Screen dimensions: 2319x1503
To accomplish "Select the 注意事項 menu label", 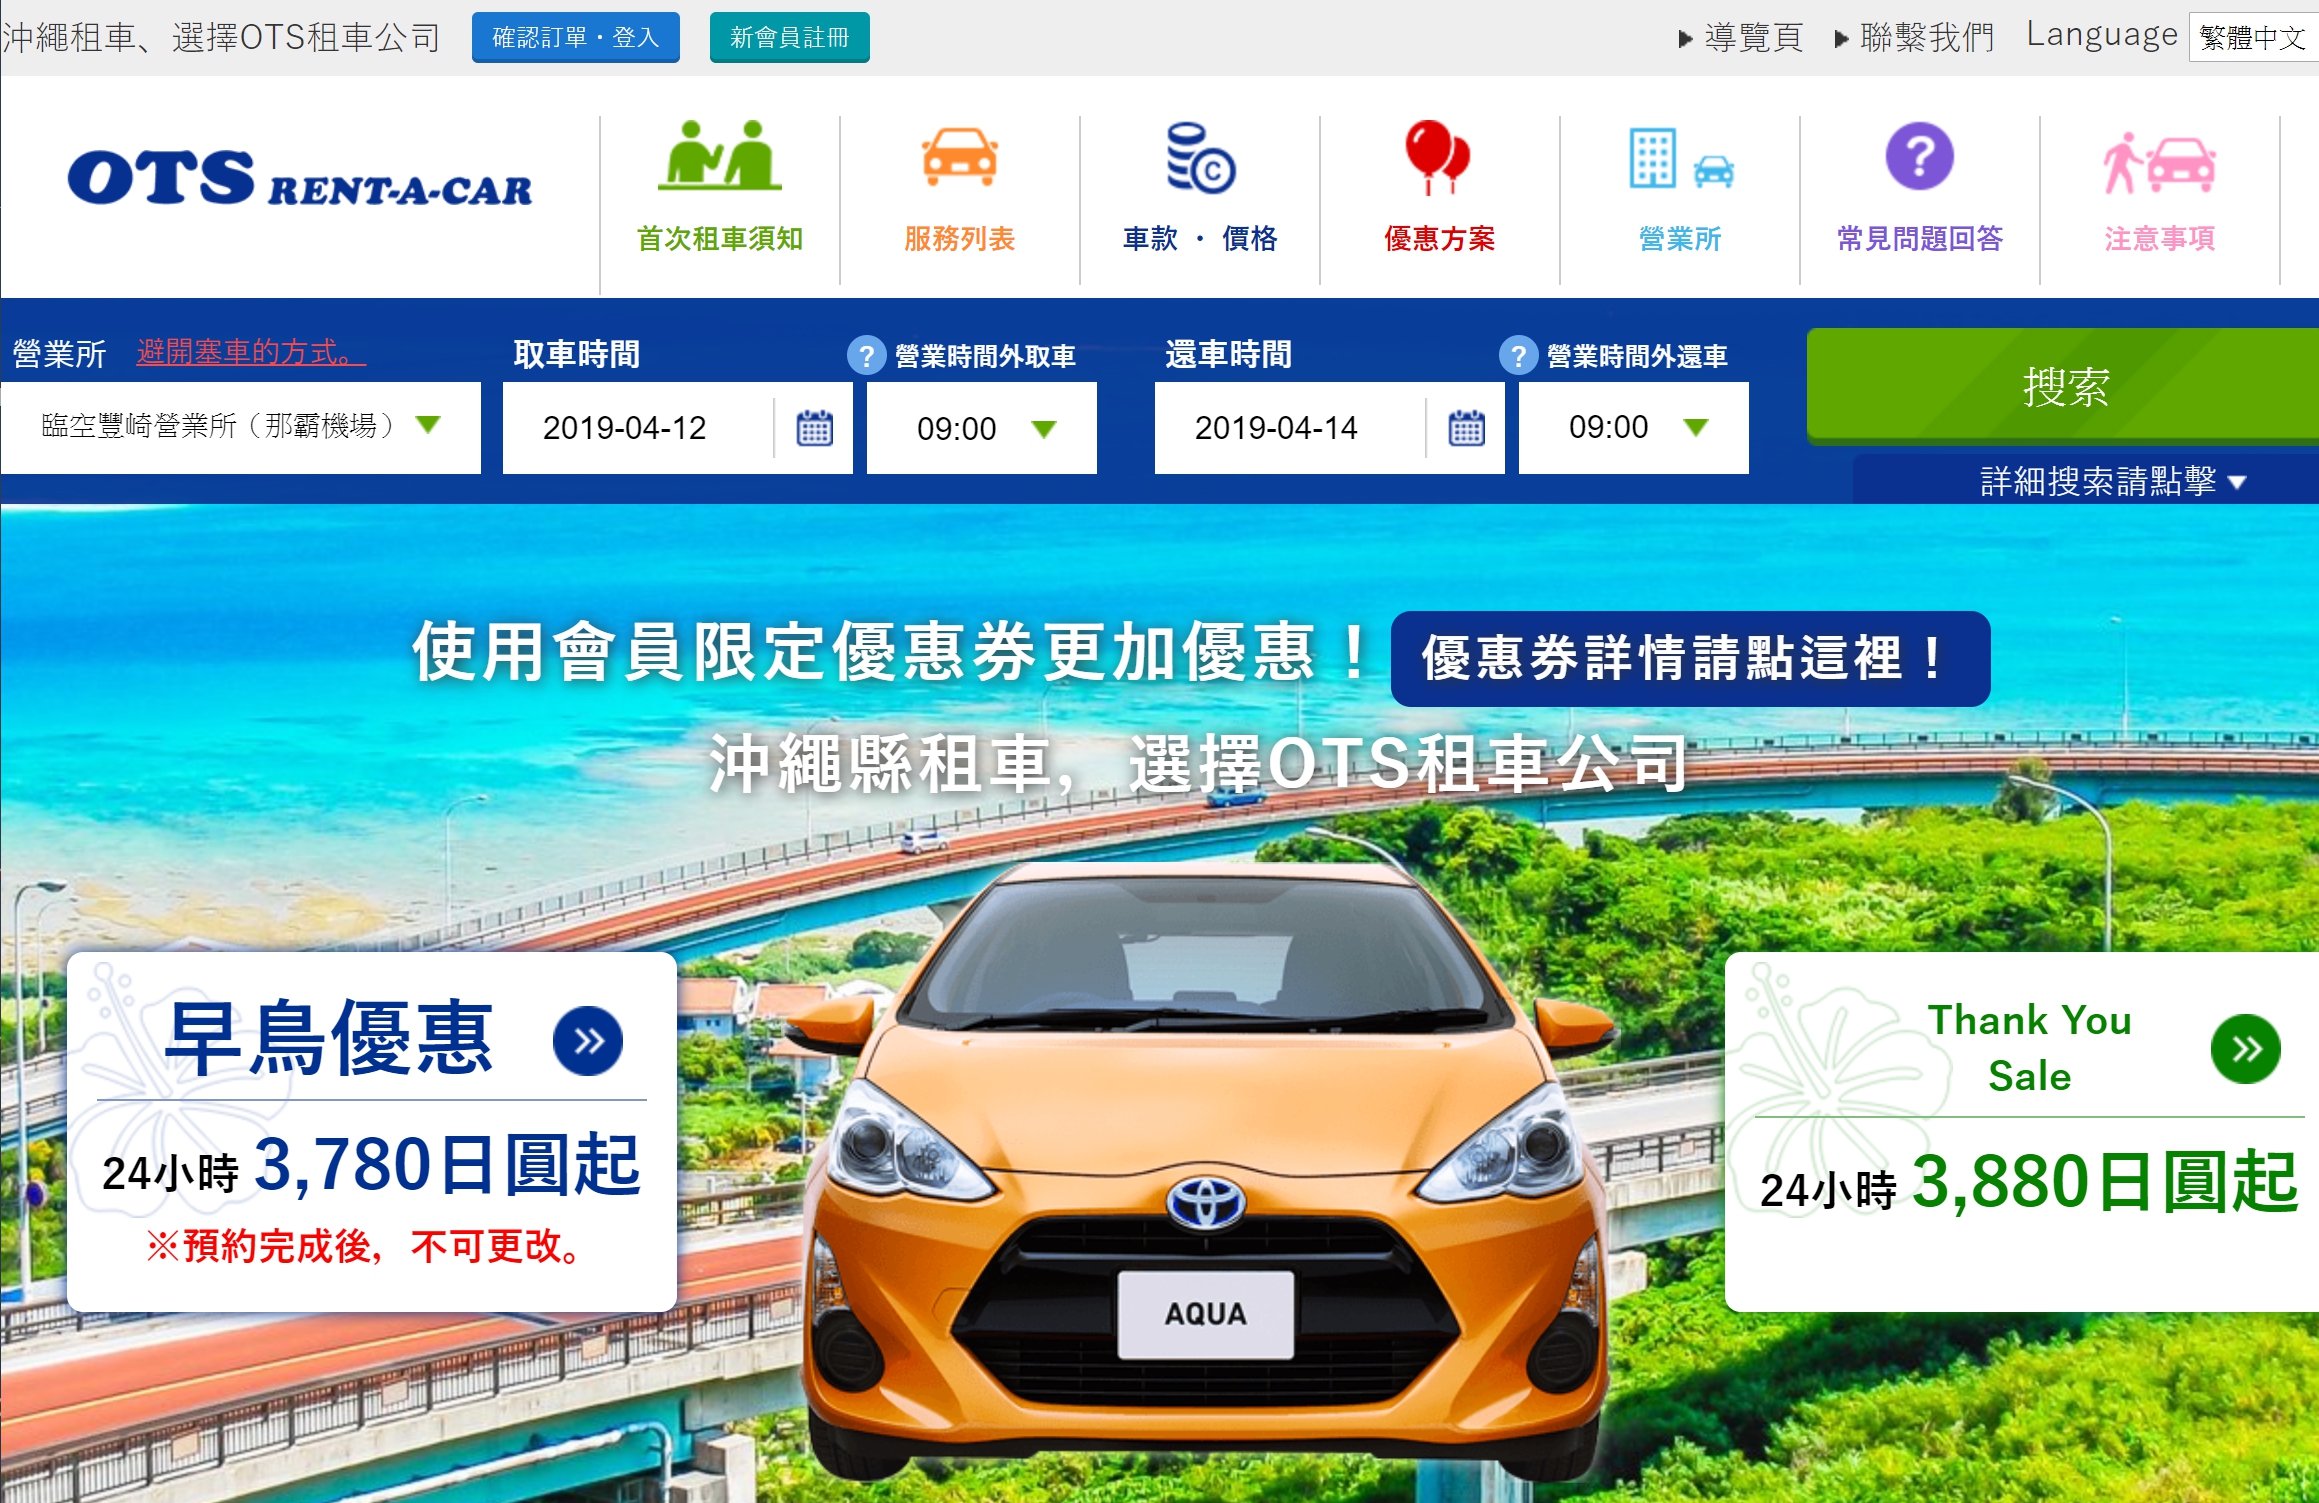I will [x=2159, y=239].
